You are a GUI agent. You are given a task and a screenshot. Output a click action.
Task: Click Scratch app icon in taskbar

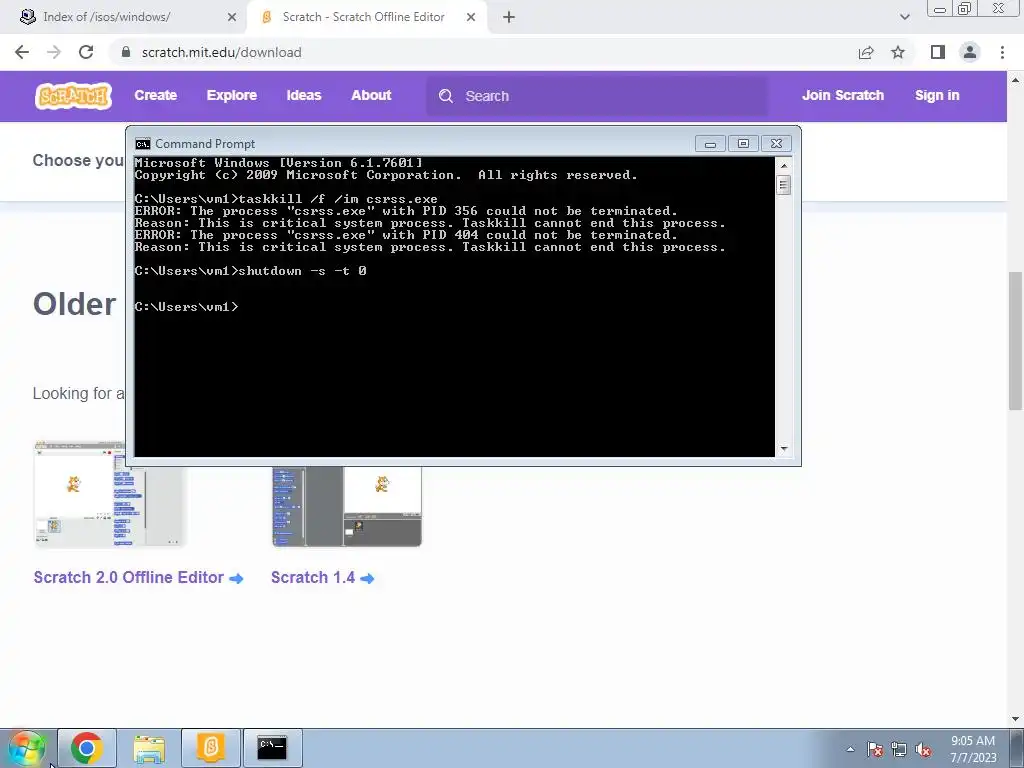tap(210, 748)
